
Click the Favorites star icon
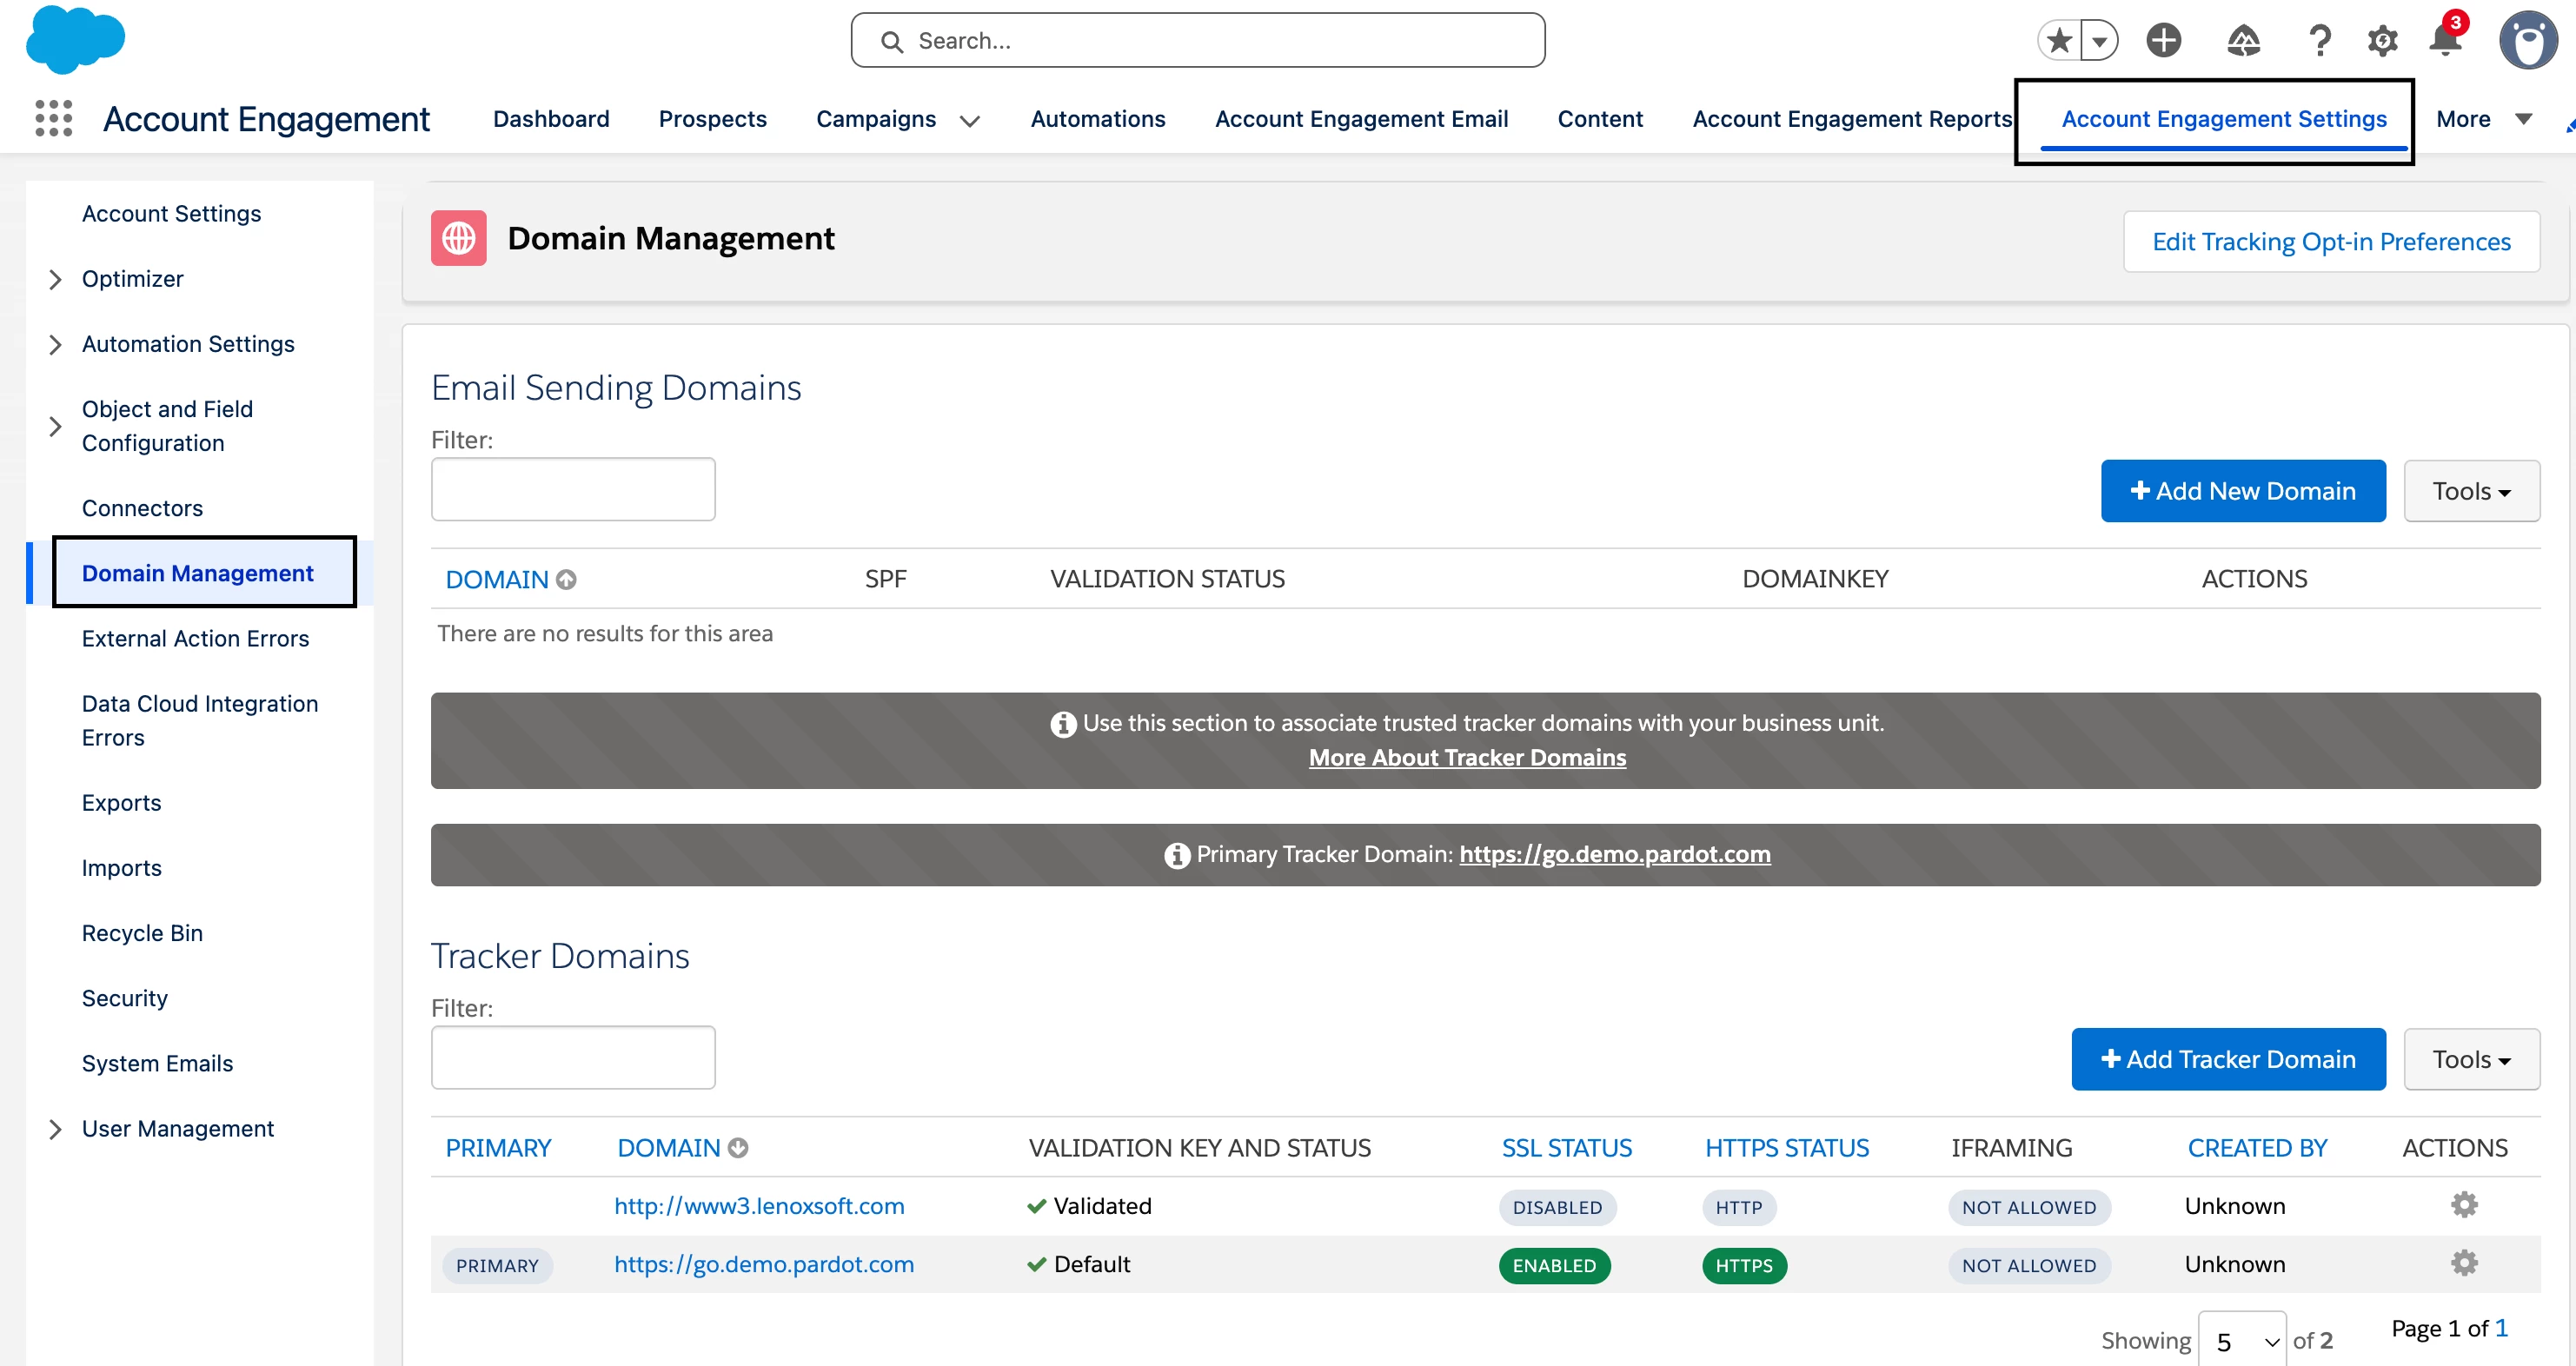2059,40
